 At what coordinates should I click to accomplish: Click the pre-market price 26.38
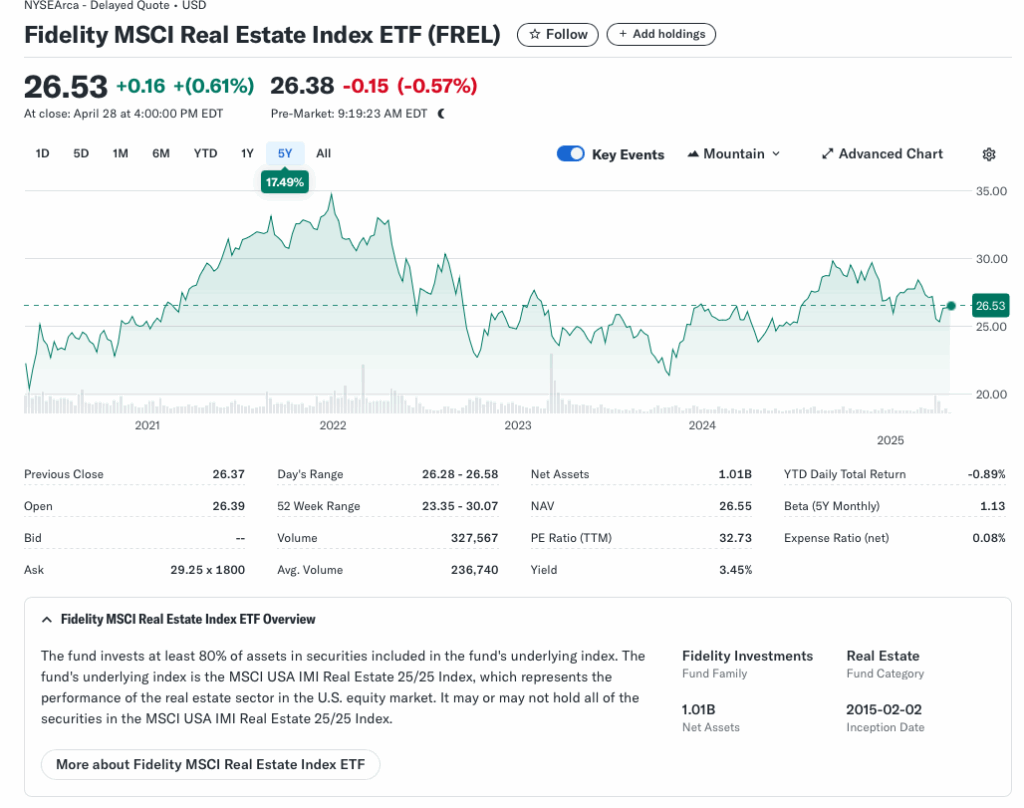tap(302, 86)
